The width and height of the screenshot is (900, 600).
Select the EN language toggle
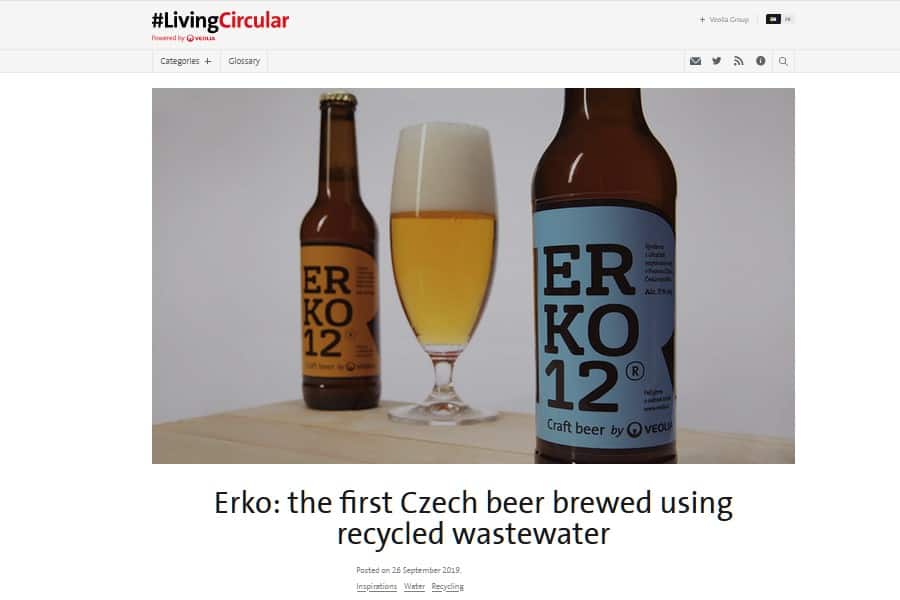click(773, 19)
